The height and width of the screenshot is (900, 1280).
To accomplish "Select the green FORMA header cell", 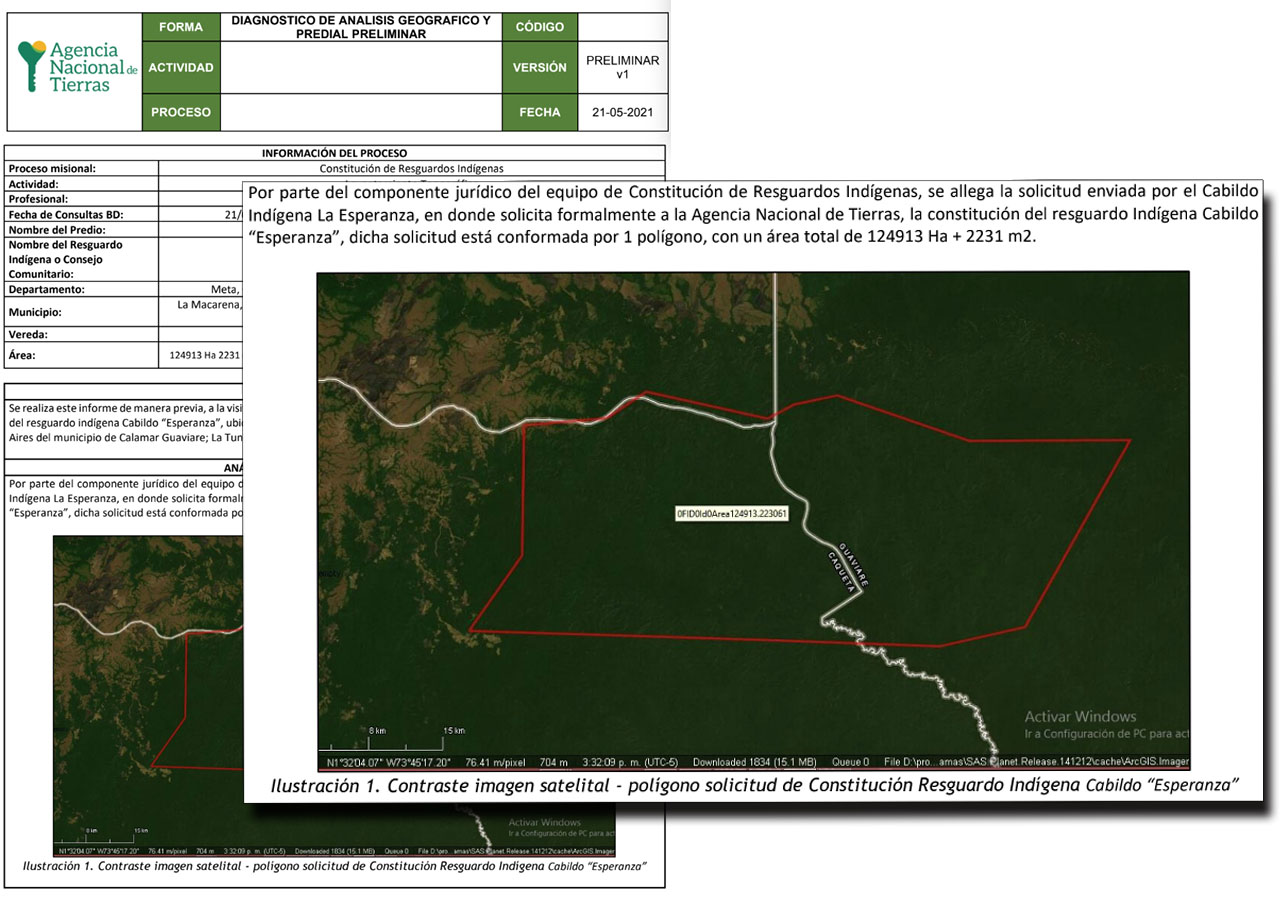I will (180, 27).
